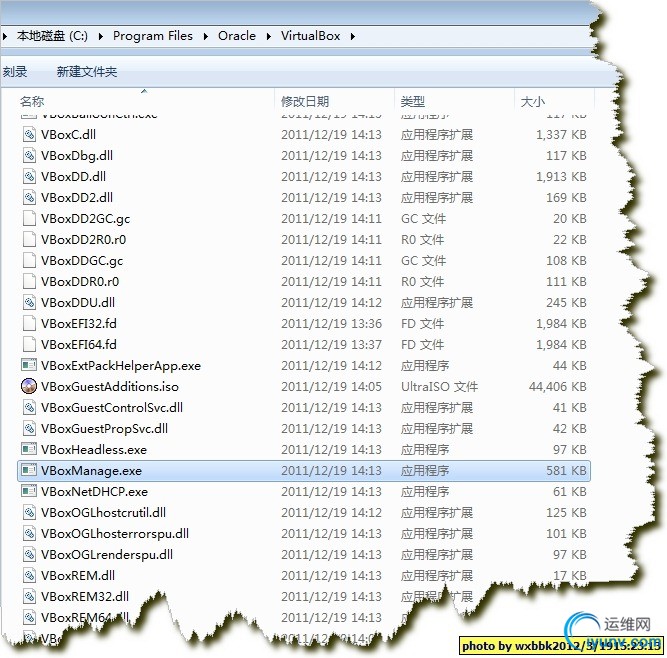Click the VBoxEFI32.fd file icon
The width and height of the screenshot is (667, 658).
[x=29, y=323]
